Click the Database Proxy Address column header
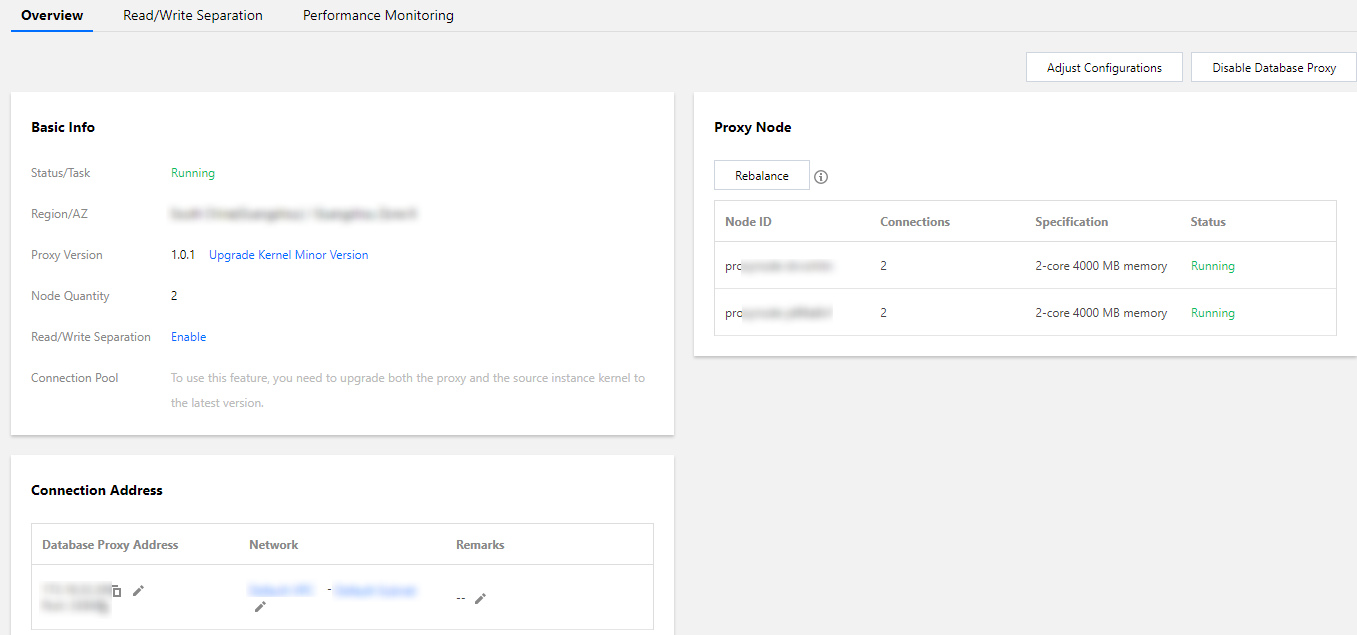The width and height of the screenshot is (1357, 635). [x=110, y=545]
